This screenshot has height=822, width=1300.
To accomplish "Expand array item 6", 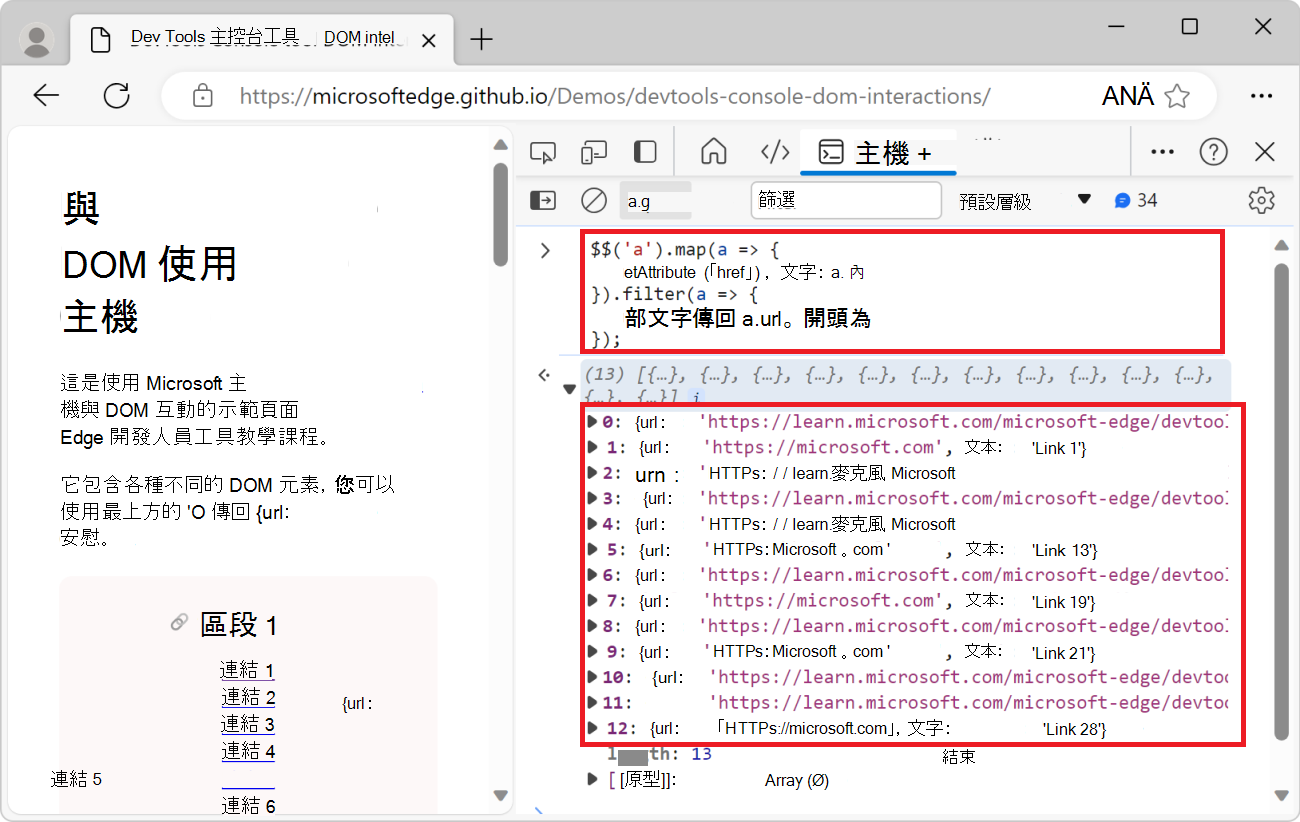I will [593, 575].
